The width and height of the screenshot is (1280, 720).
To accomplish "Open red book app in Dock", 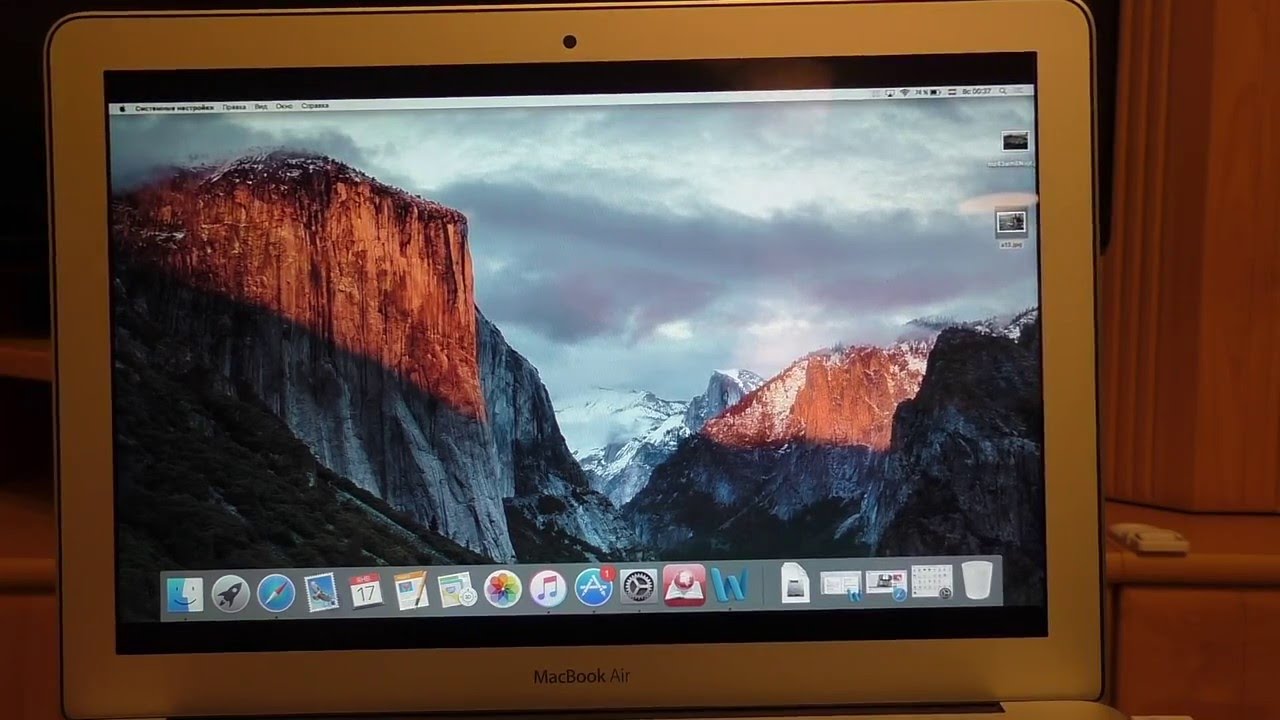I will (x=684, y=585).
